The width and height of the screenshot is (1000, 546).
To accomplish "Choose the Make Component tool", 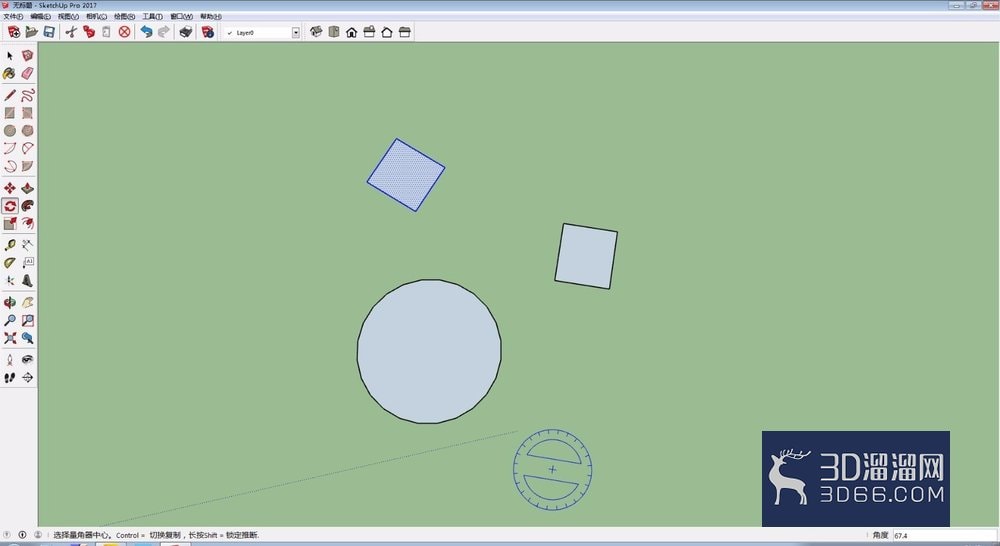I will [27, 56].
